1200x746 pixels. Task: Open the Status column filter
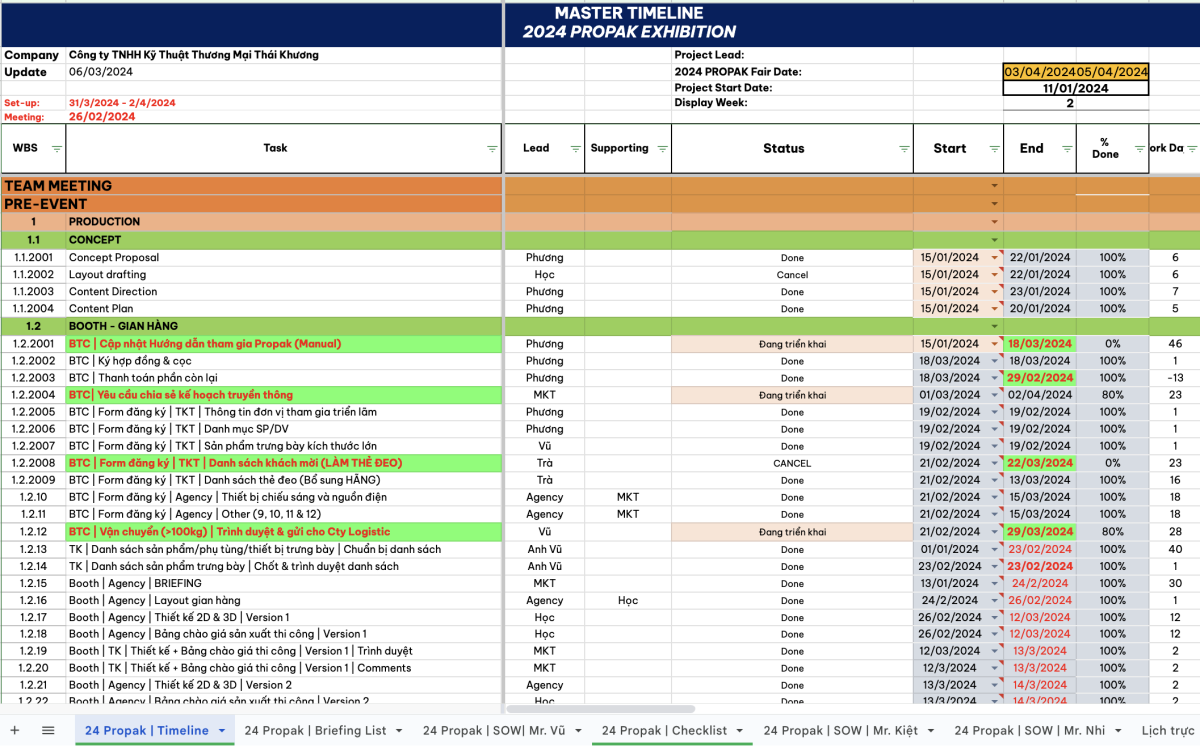coord(904,148)
